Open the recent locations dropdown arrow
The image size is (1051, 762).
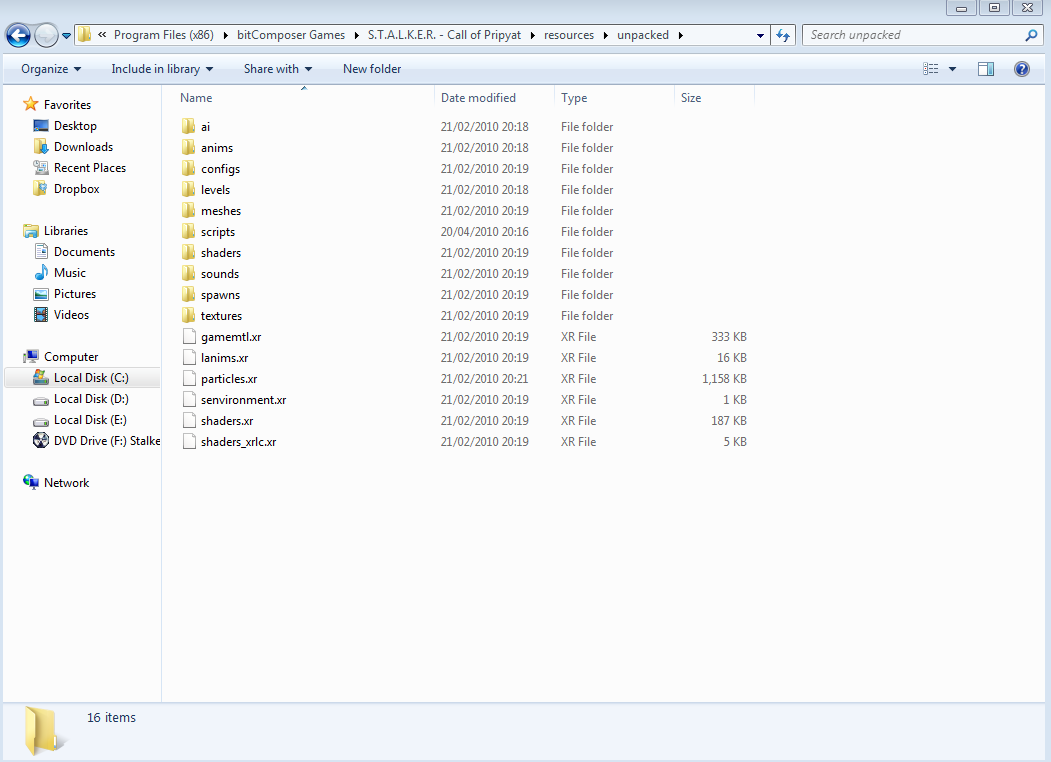click(x=66, y=36)
